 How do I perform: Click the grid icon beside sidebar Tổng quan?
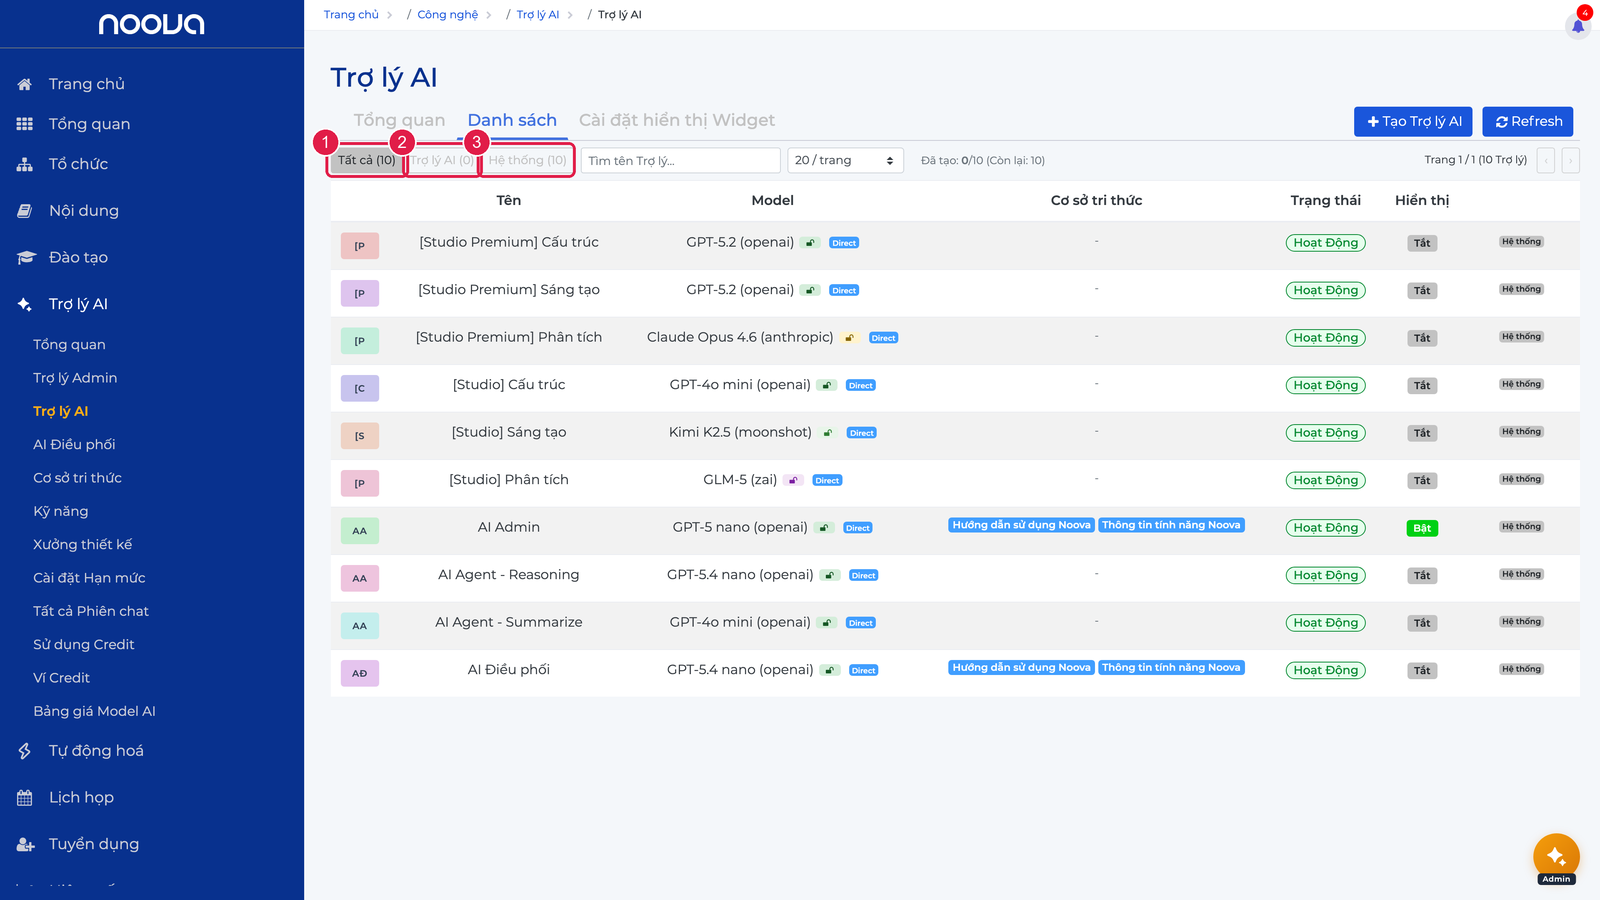coord(25,124)
